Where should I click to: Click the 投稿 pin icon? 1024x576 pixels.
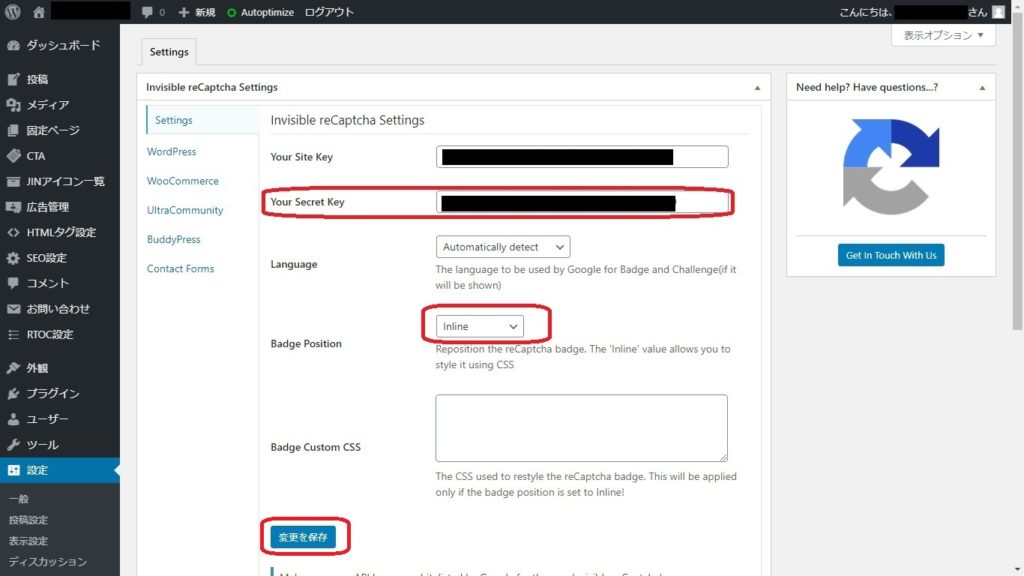pos(13,79)
